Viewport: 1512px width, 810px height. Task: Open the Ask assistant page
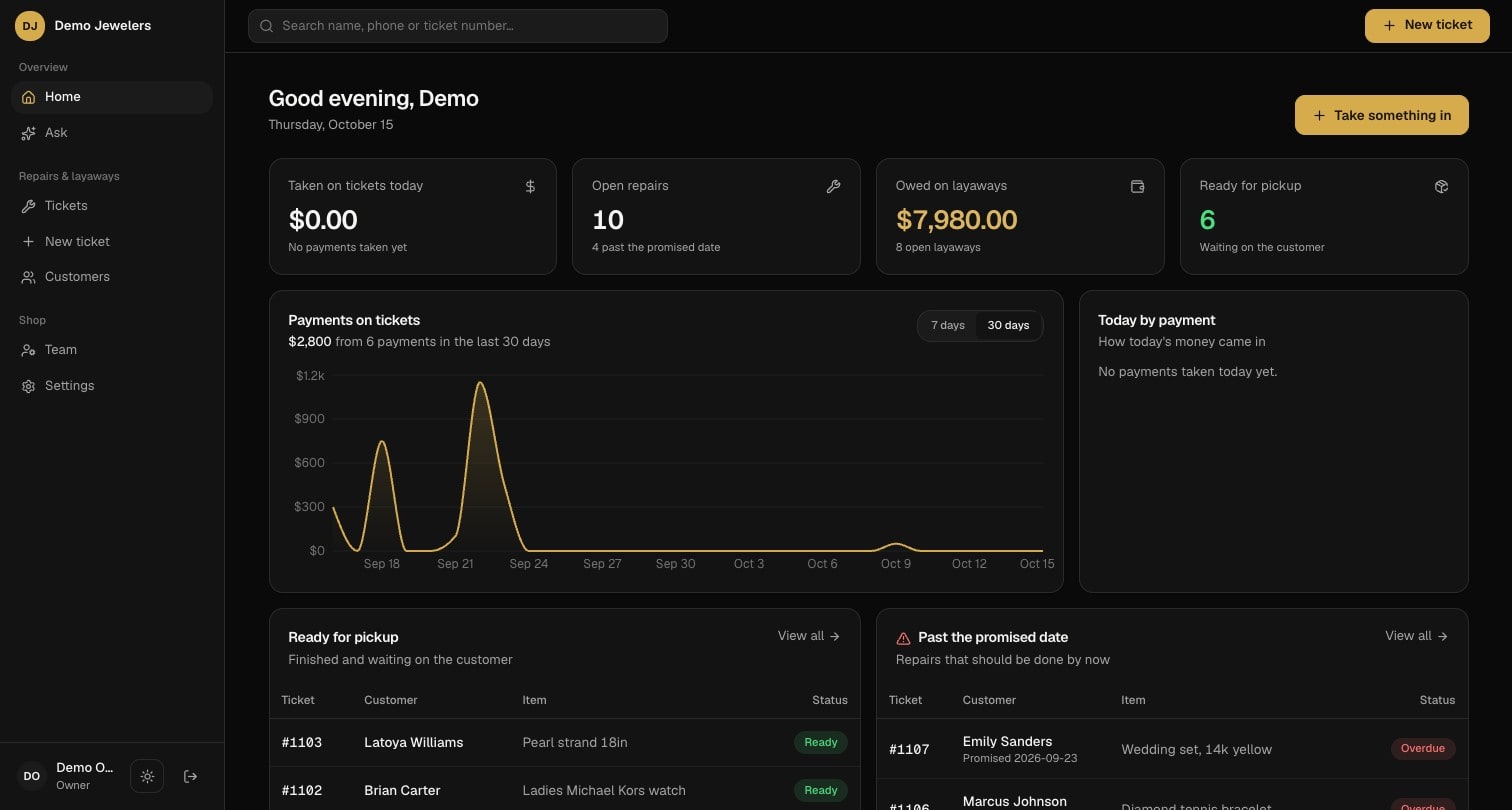[x=112, y=133]
